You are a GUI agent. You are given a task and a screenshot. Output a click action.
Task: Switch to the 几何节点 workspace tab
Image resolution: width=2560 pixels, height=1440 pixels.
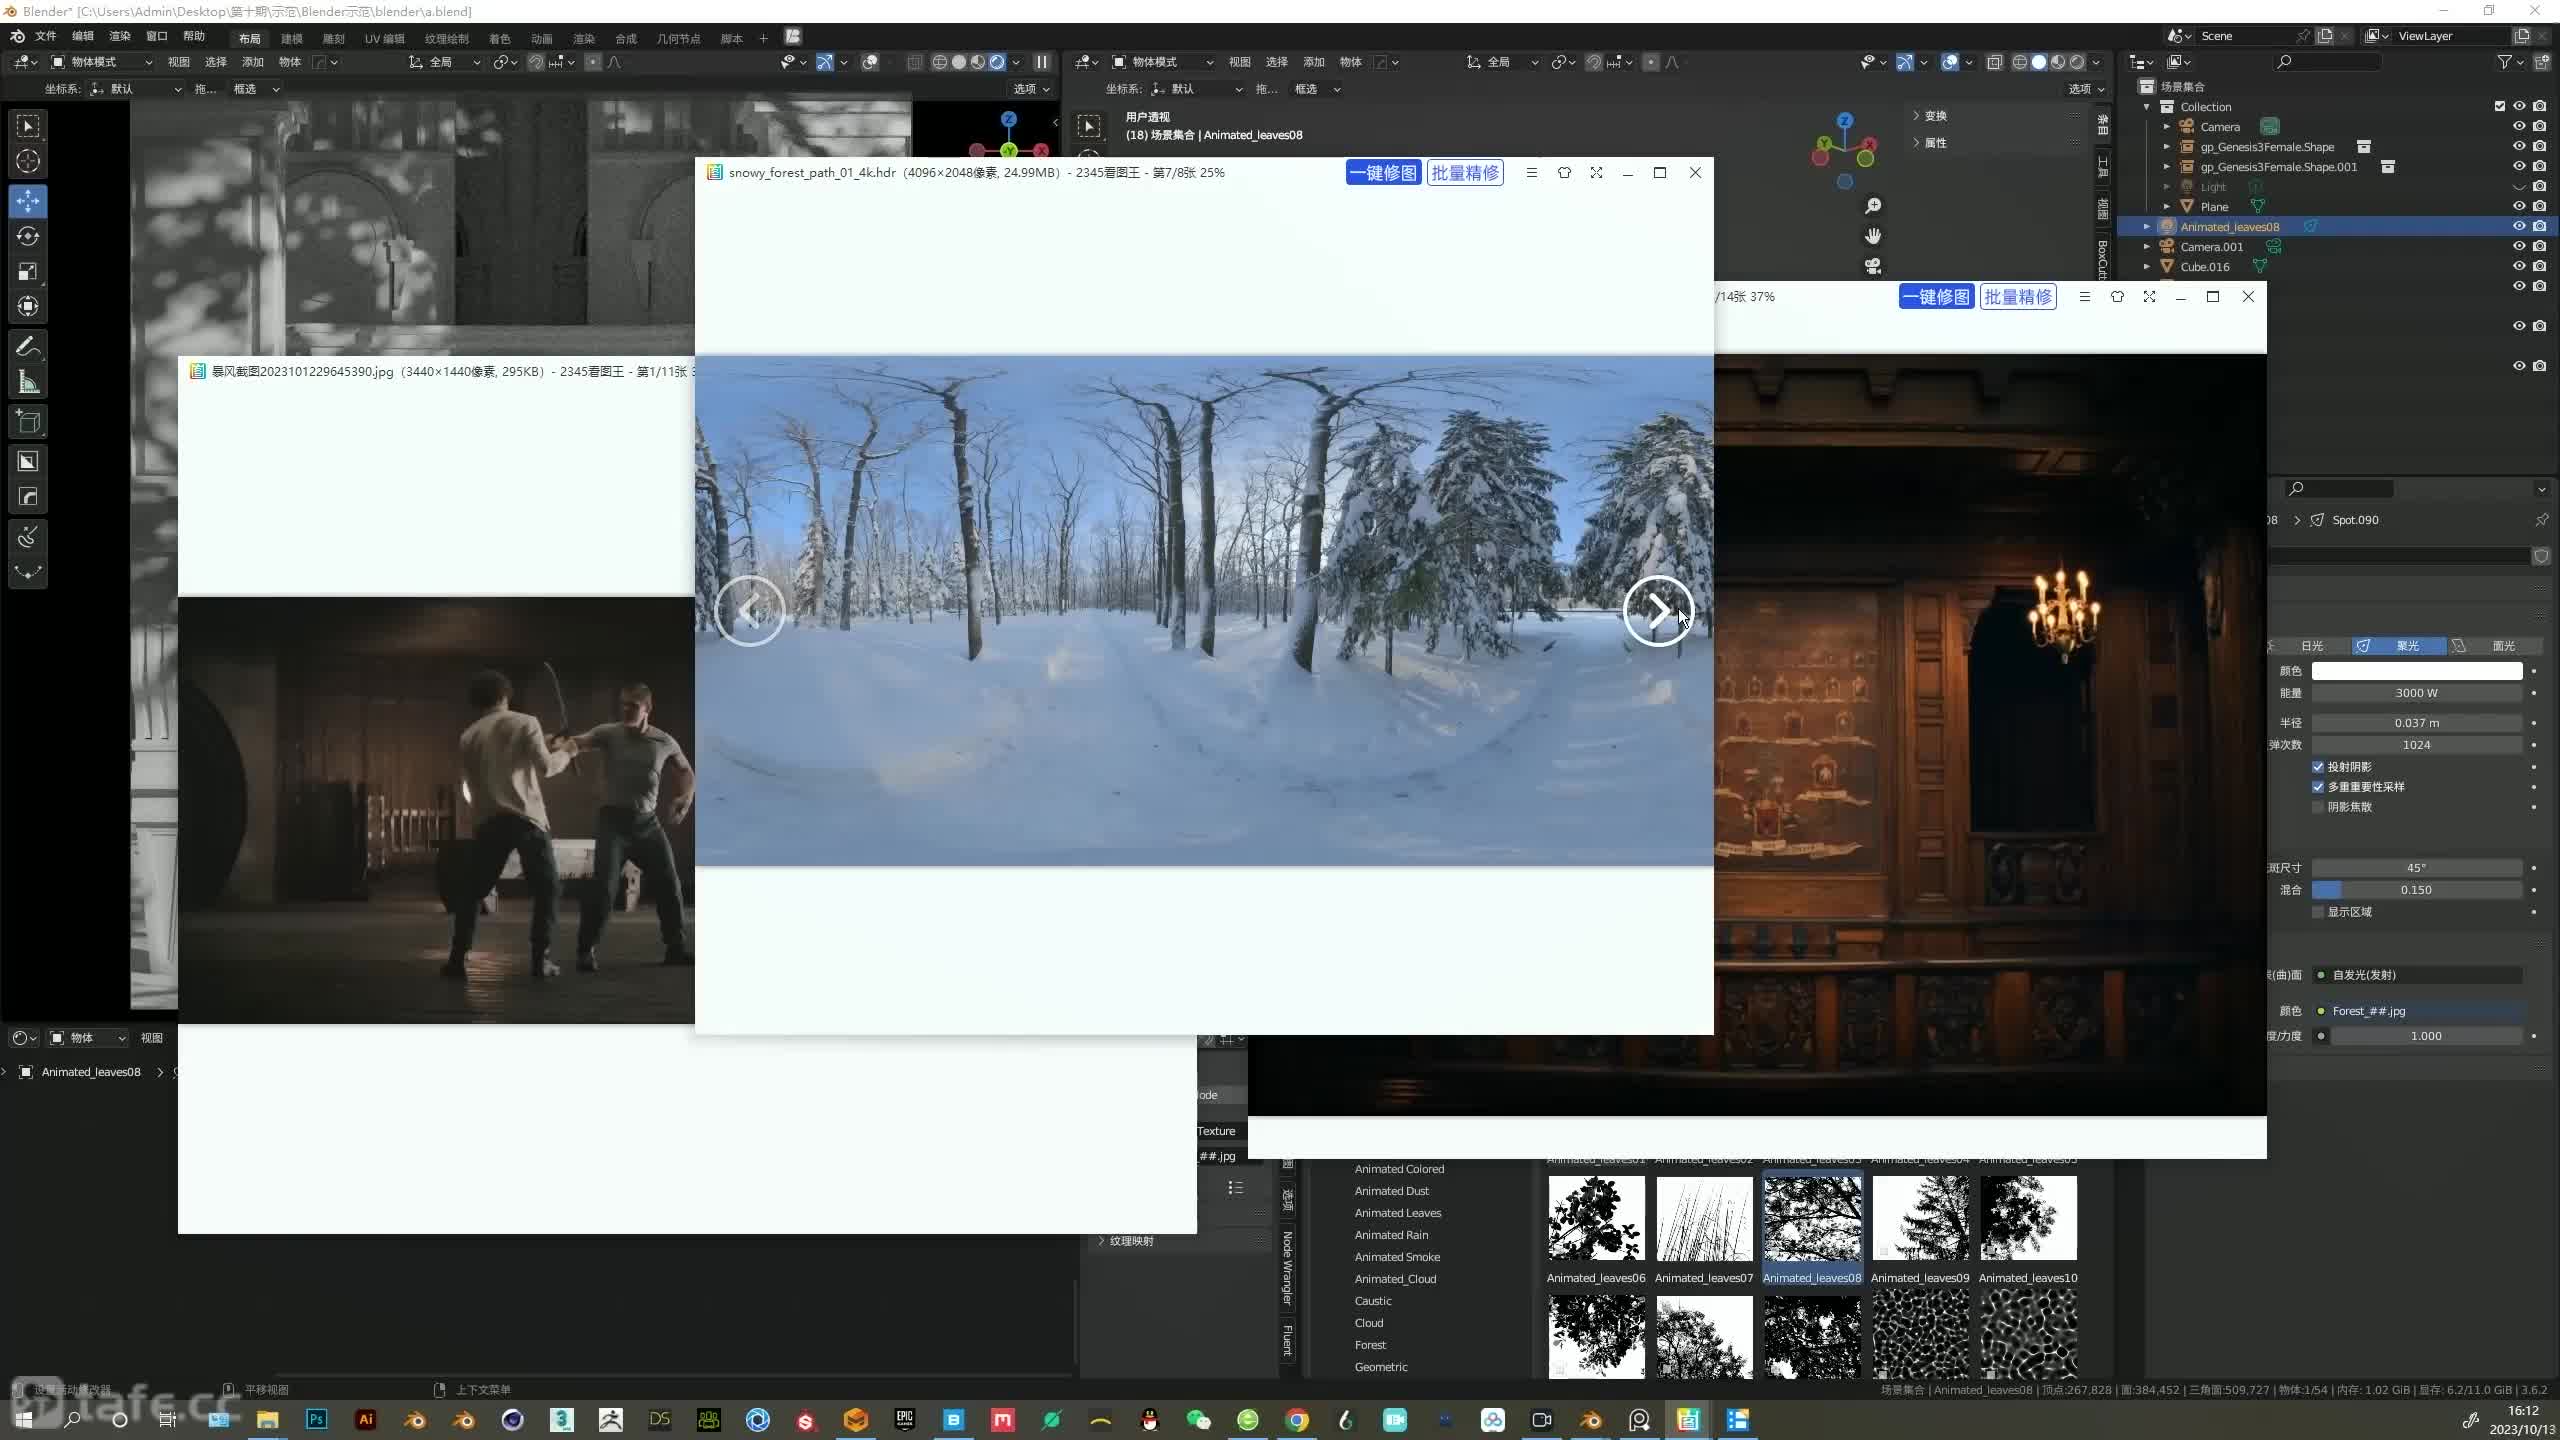679,39
